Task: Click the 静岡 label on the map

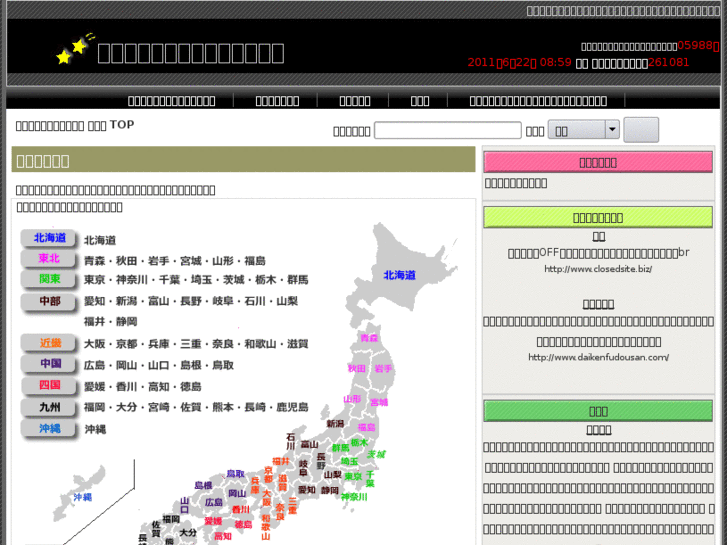Action: click(x=330, y=490)
